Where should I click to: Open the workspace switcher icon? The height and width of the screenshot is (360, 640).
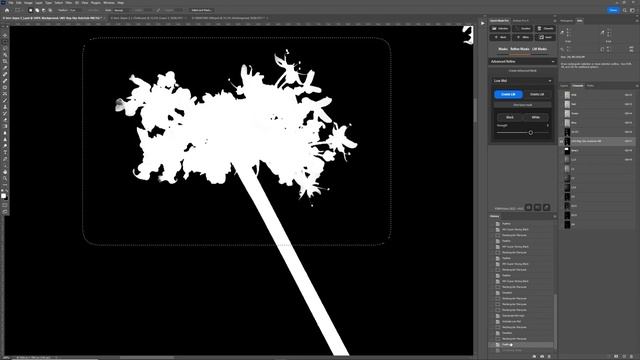pyautogui.click(x=632, y=10)
